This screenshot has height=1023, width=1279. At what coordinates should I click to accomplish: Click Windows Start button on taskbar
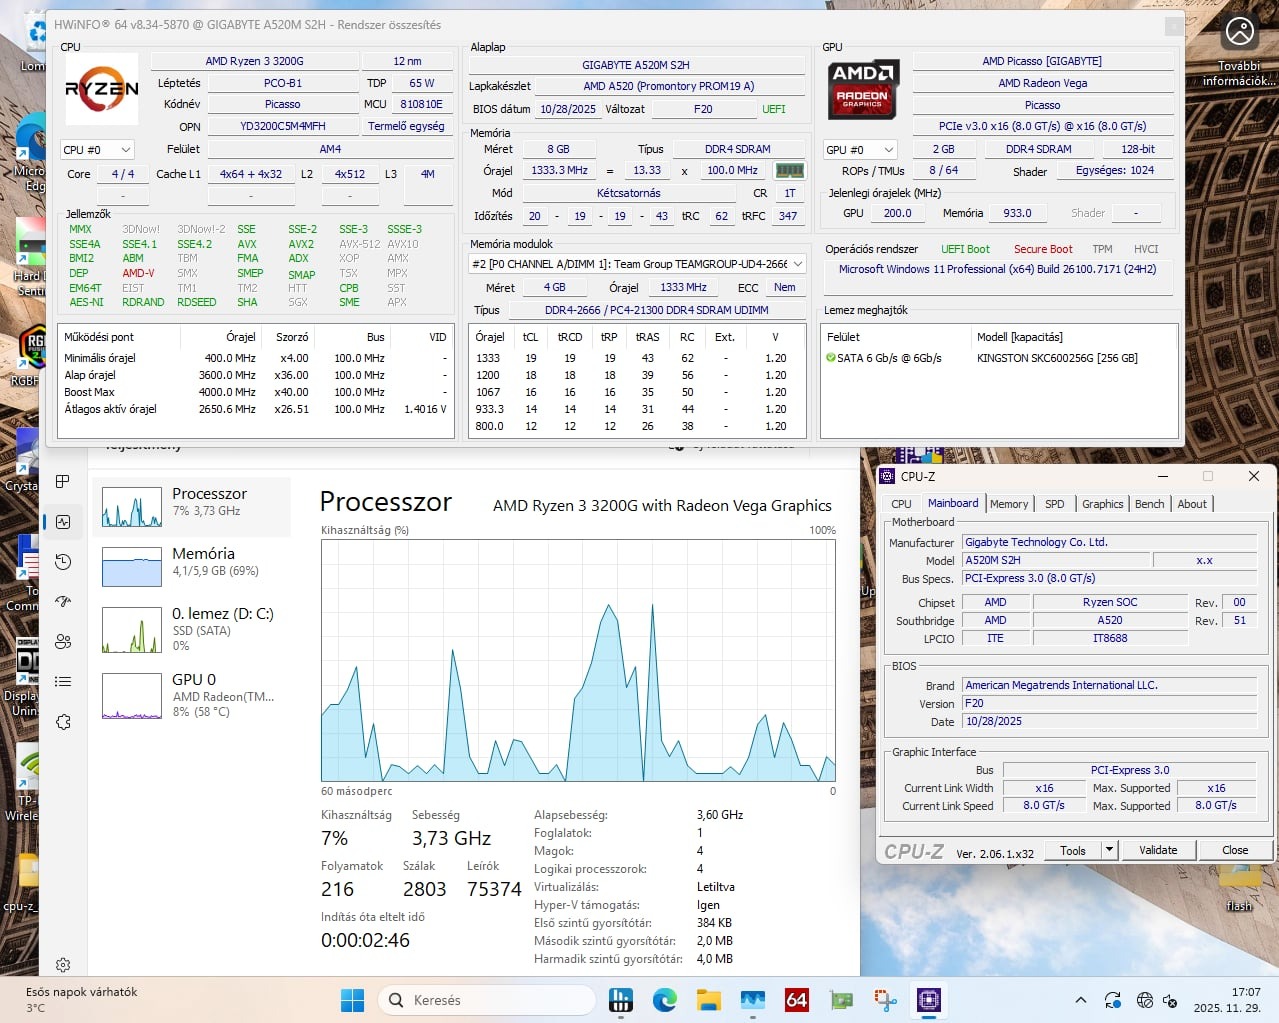tap(352, 1000)
